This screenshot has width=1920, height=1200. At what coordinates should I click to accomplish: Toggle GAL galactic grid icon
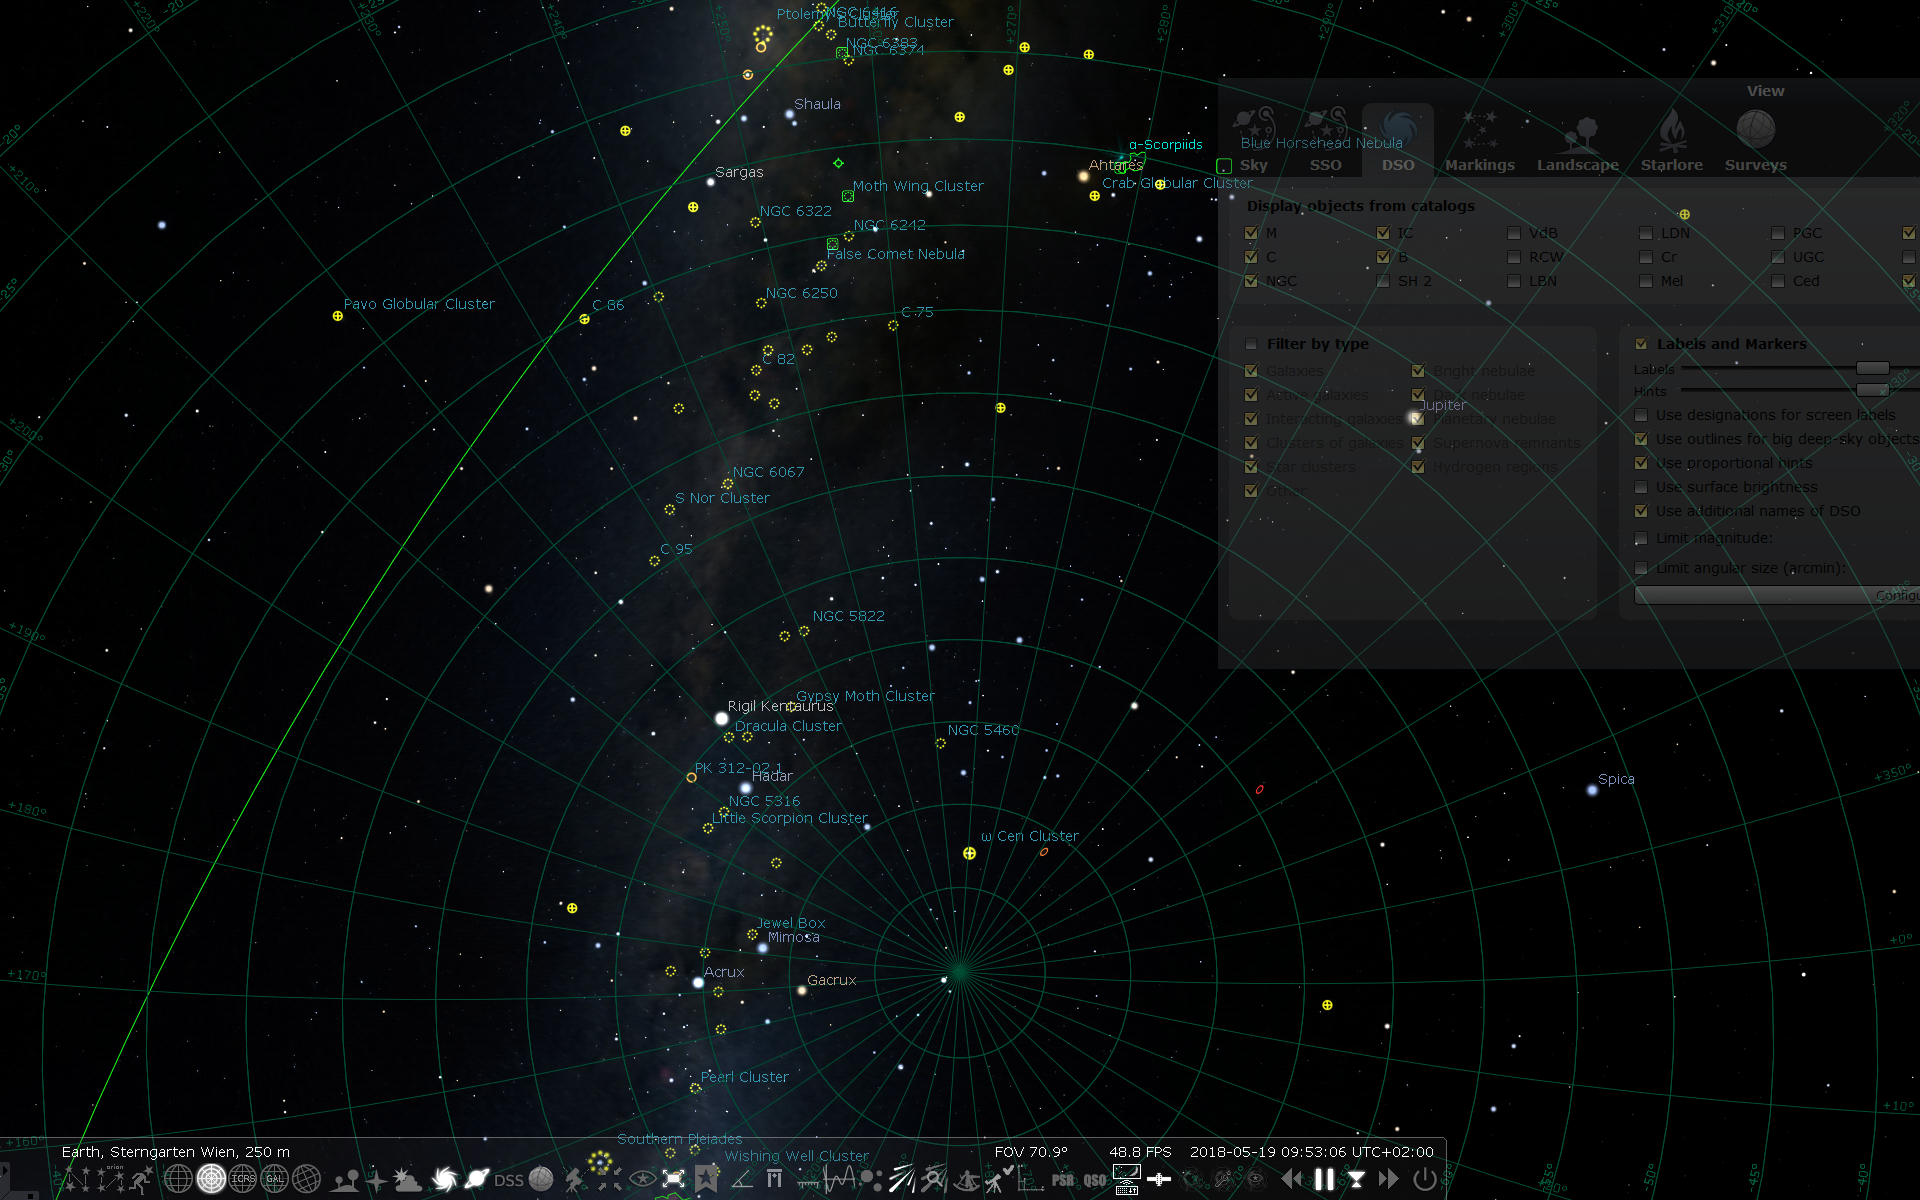[x=275, y=1180]
